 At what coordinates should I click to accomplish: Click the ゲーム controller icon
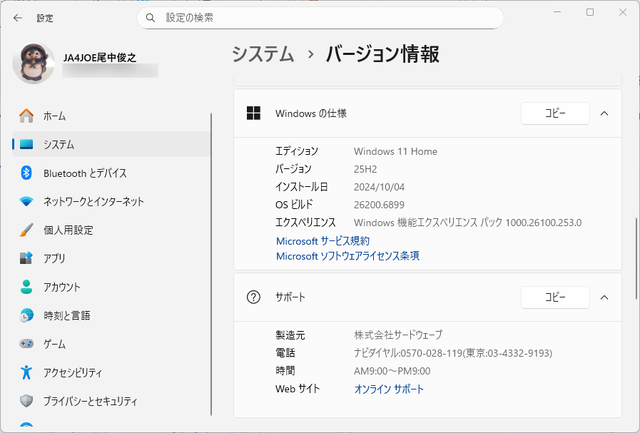(27, 344)
